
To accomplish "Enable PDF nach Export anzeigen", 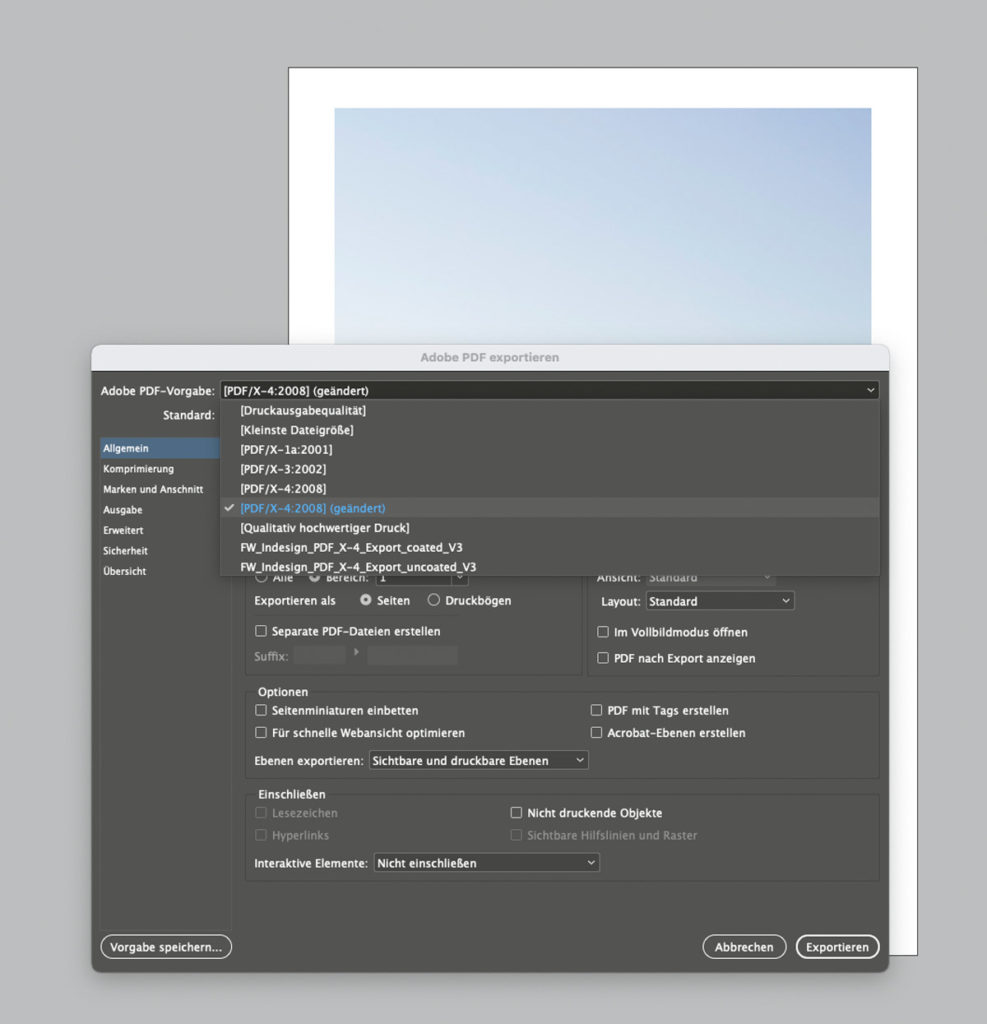I will 603,658.
